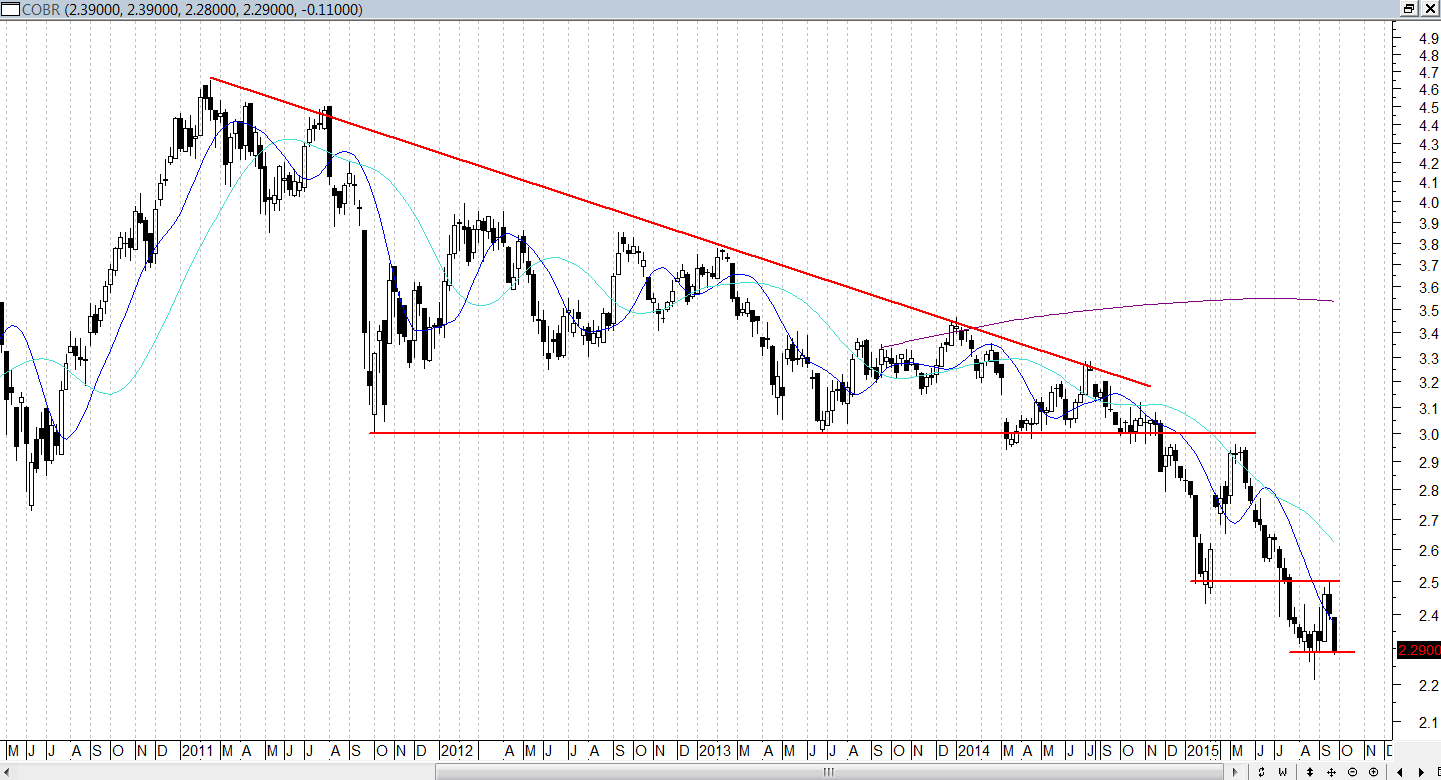The height and width of the screenshot is (780, 1441).
Task: Click the scrollbar's right arrow button
Action: pos(1236,772)
